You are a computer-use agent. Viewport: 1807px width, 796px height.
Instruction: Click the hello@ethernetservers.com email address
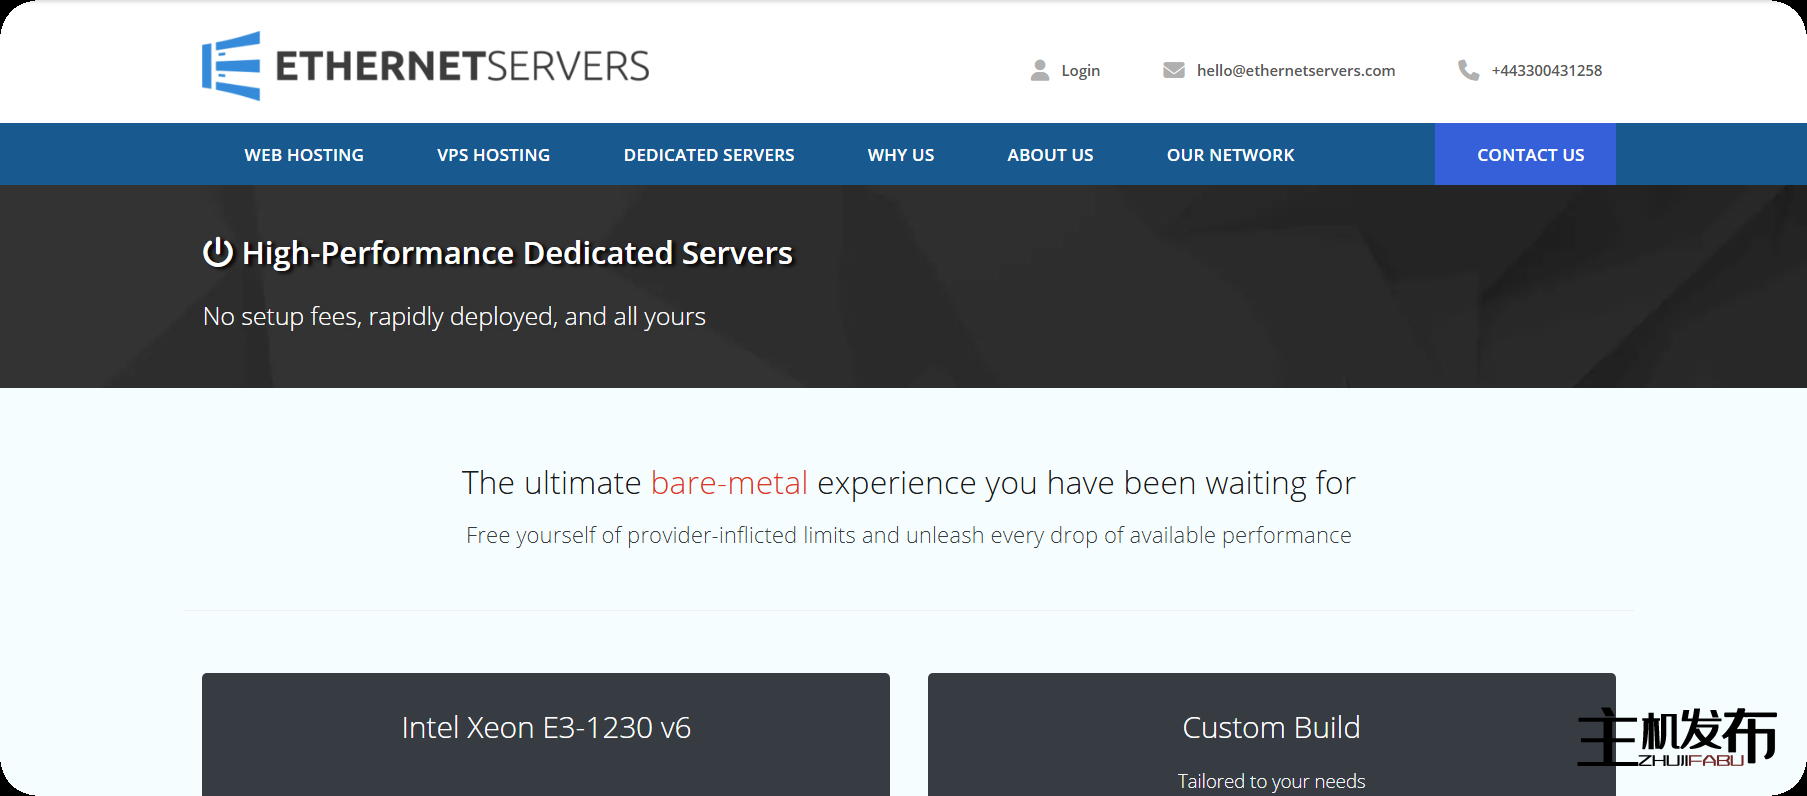coord(1295,71)
